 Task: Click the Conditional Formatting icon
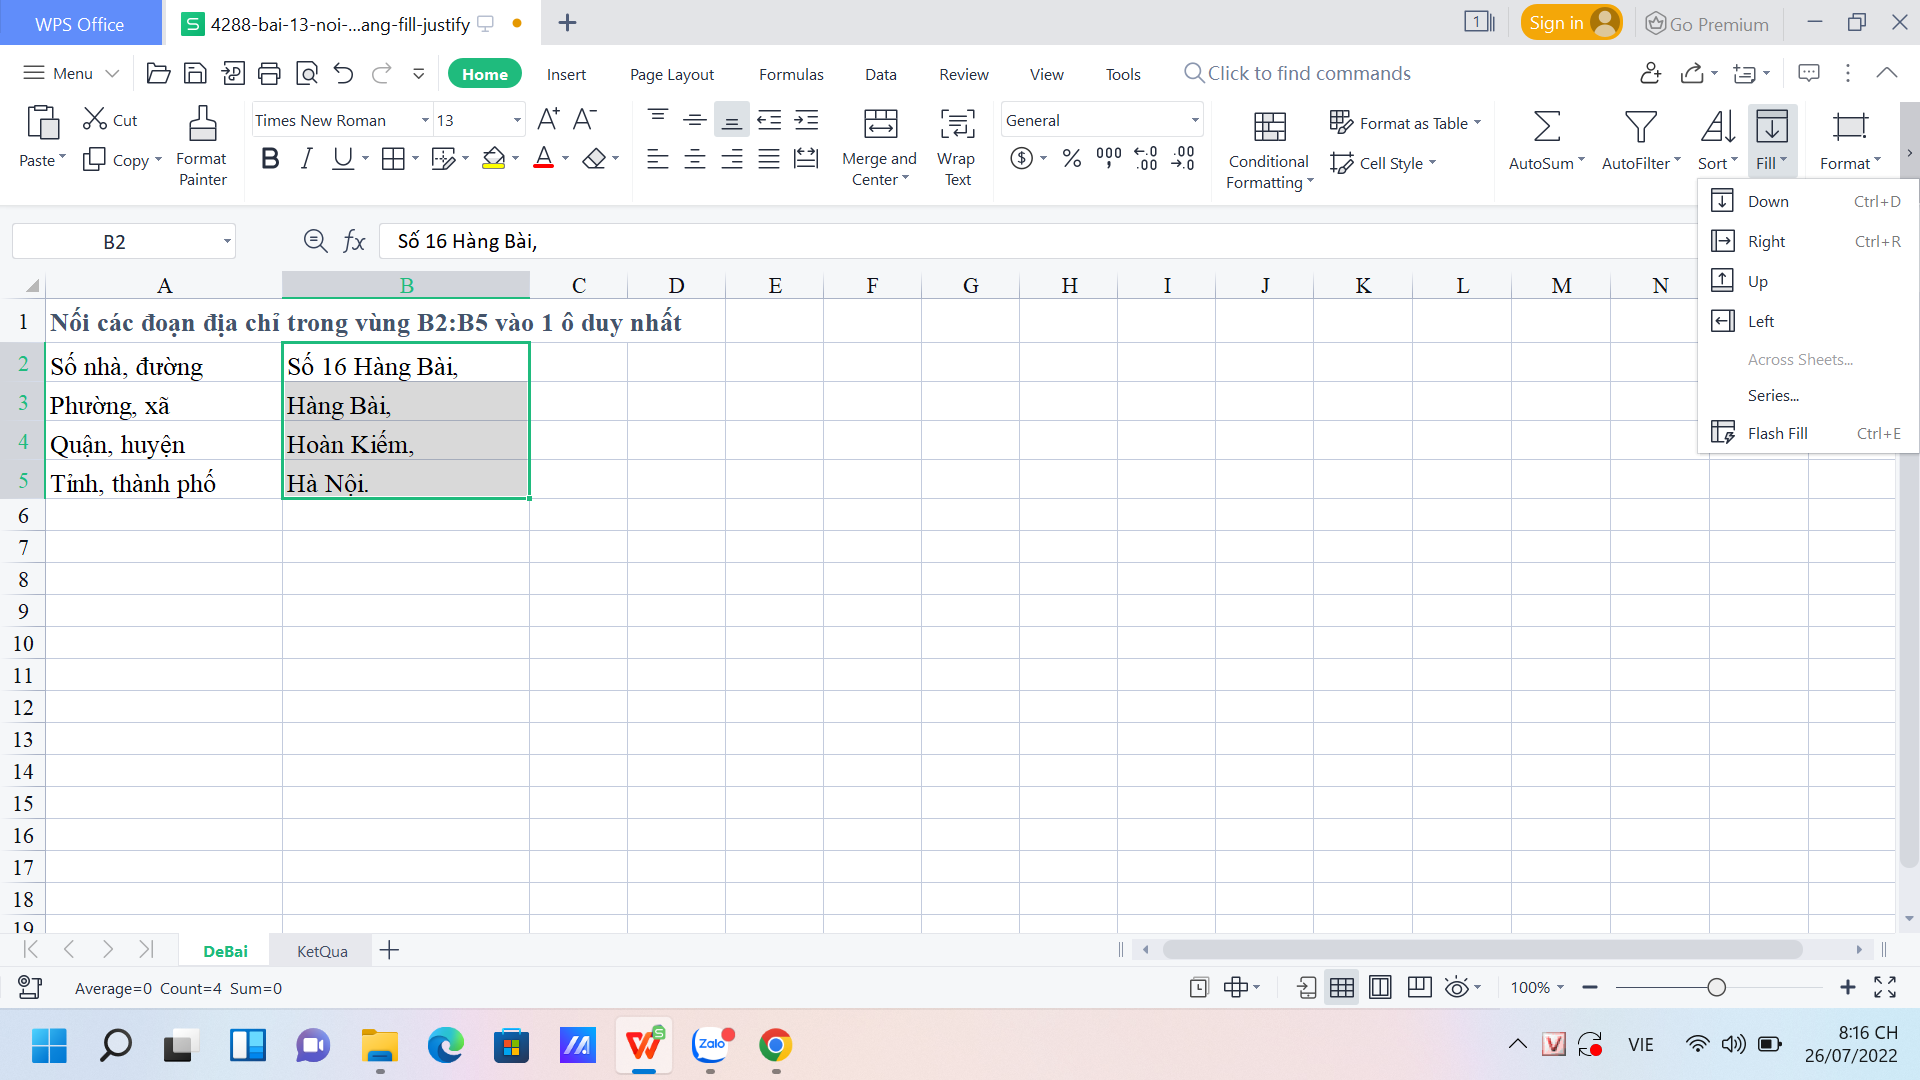1269,127
